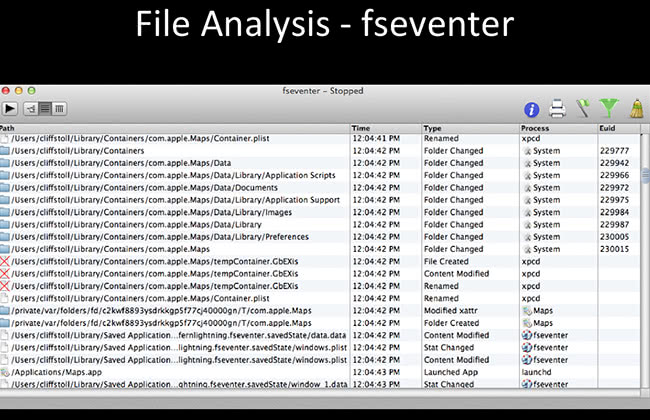The width and height of the screenshot is (650, 420).
Task: Click the folder icon of the Folder Created row
Action: 5,323
